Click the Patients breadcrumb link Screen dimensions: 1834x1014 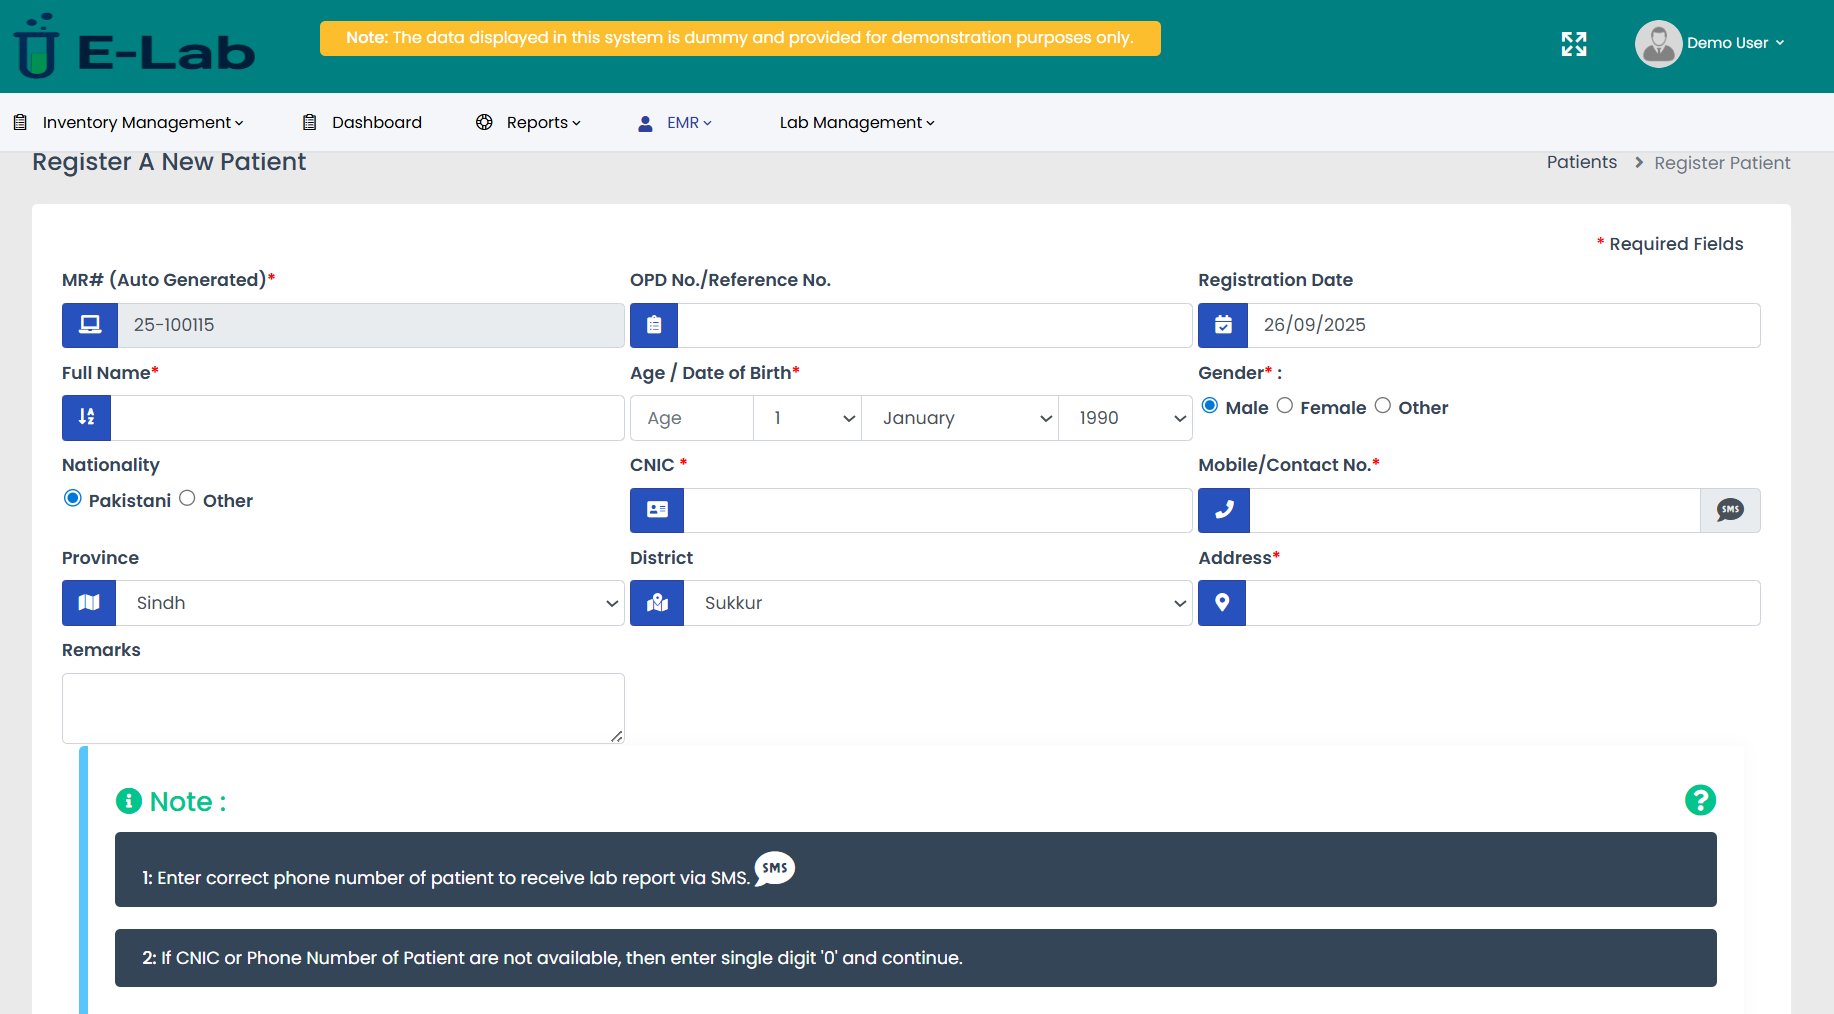(1581, 162)
